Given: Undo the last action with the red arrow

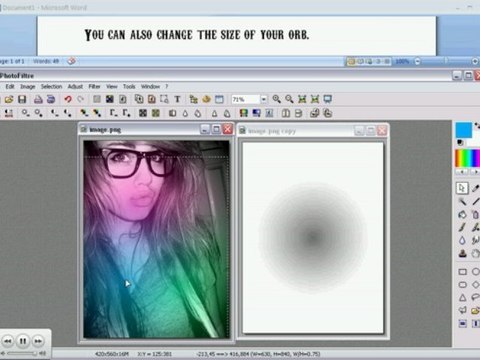Looking at the screenshot, I should pos(68,99).
